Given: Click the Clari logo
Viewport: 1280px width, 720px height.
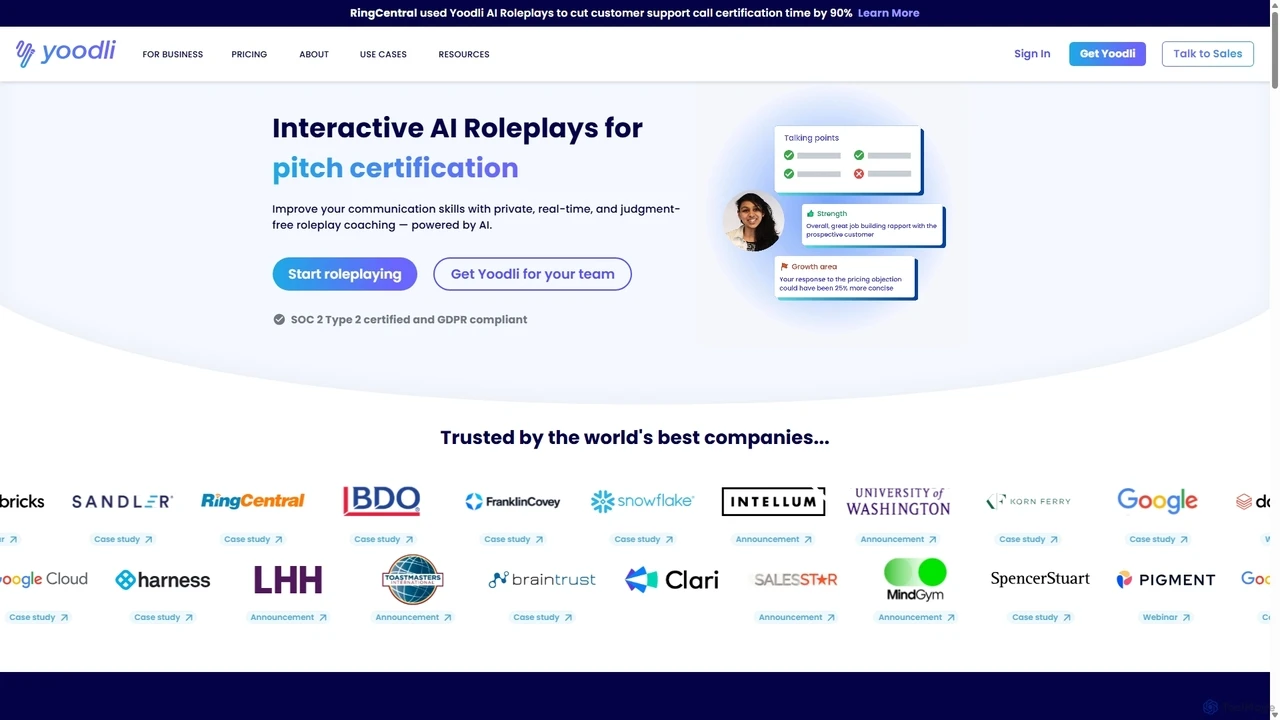Looking at the screenshot, I should point(672,580).
